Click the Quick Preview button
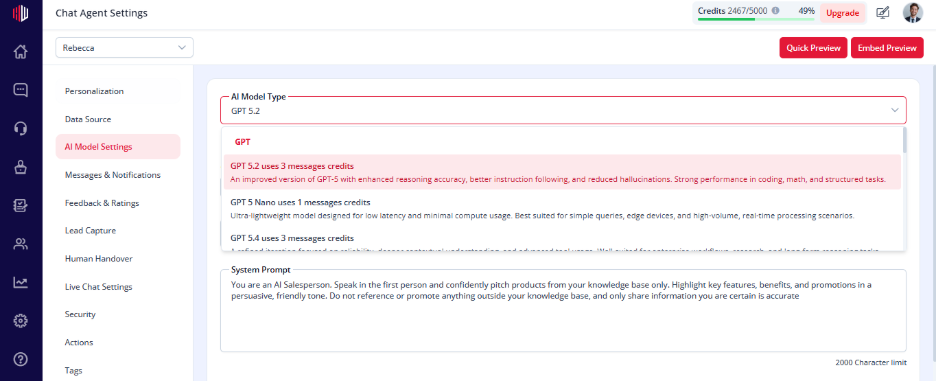936x381 pixels. click(x=813, y=48)
